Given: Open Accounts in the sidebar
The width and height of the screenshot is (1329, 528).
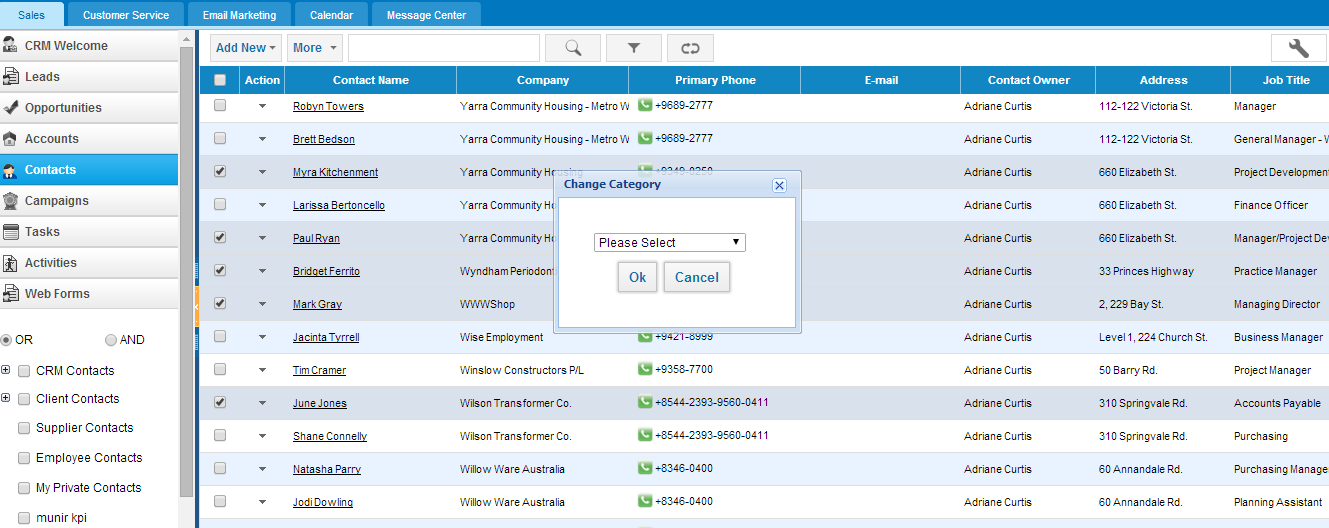Looking at the screenshot, I should click(89, 139).
